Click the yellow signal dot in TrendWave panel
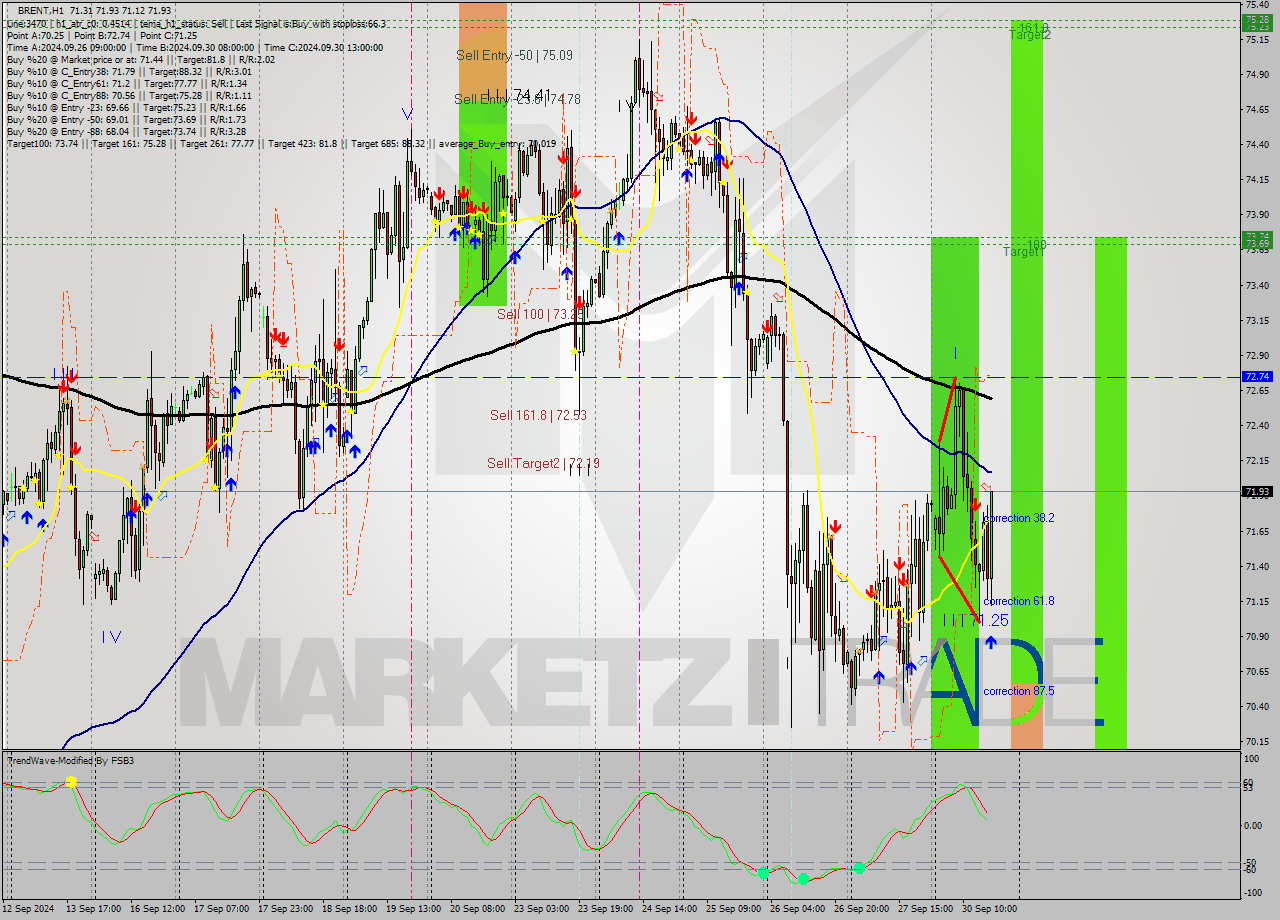 71,781
